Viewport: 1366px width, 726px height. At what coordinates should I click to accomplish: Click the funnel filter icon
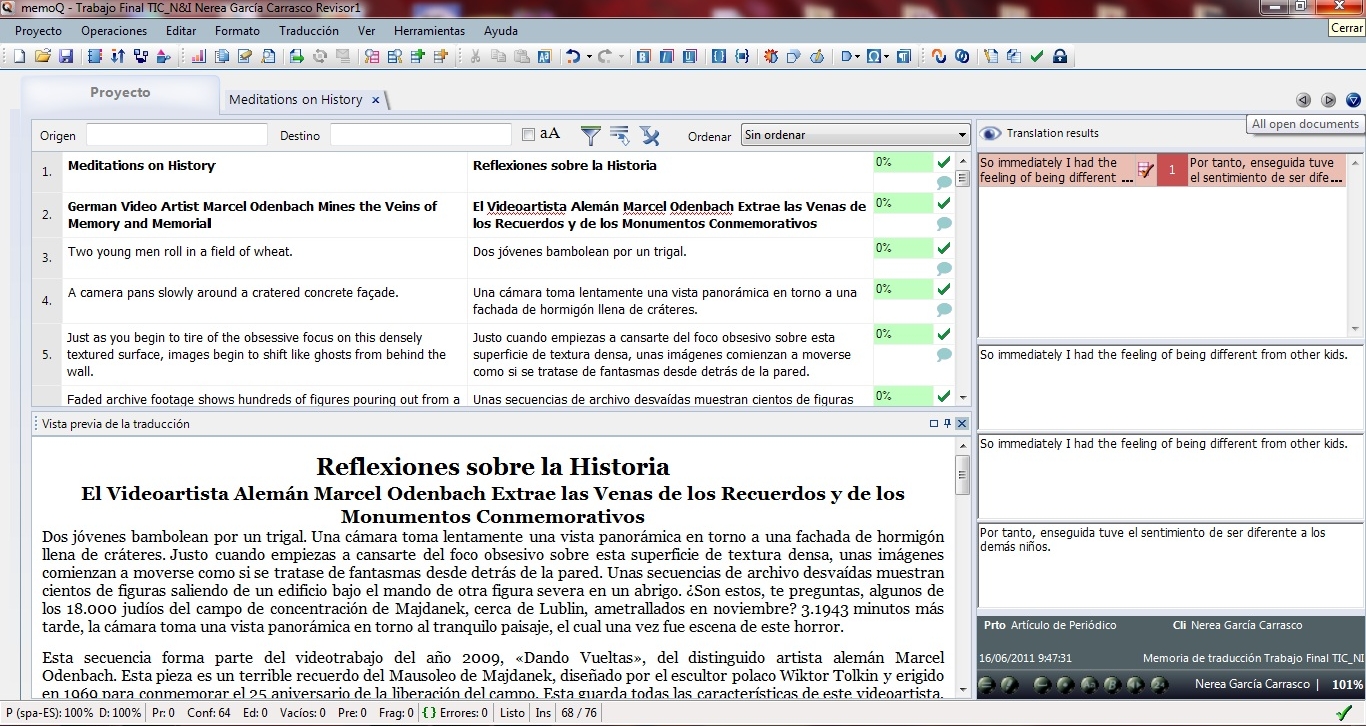(591, 135)
